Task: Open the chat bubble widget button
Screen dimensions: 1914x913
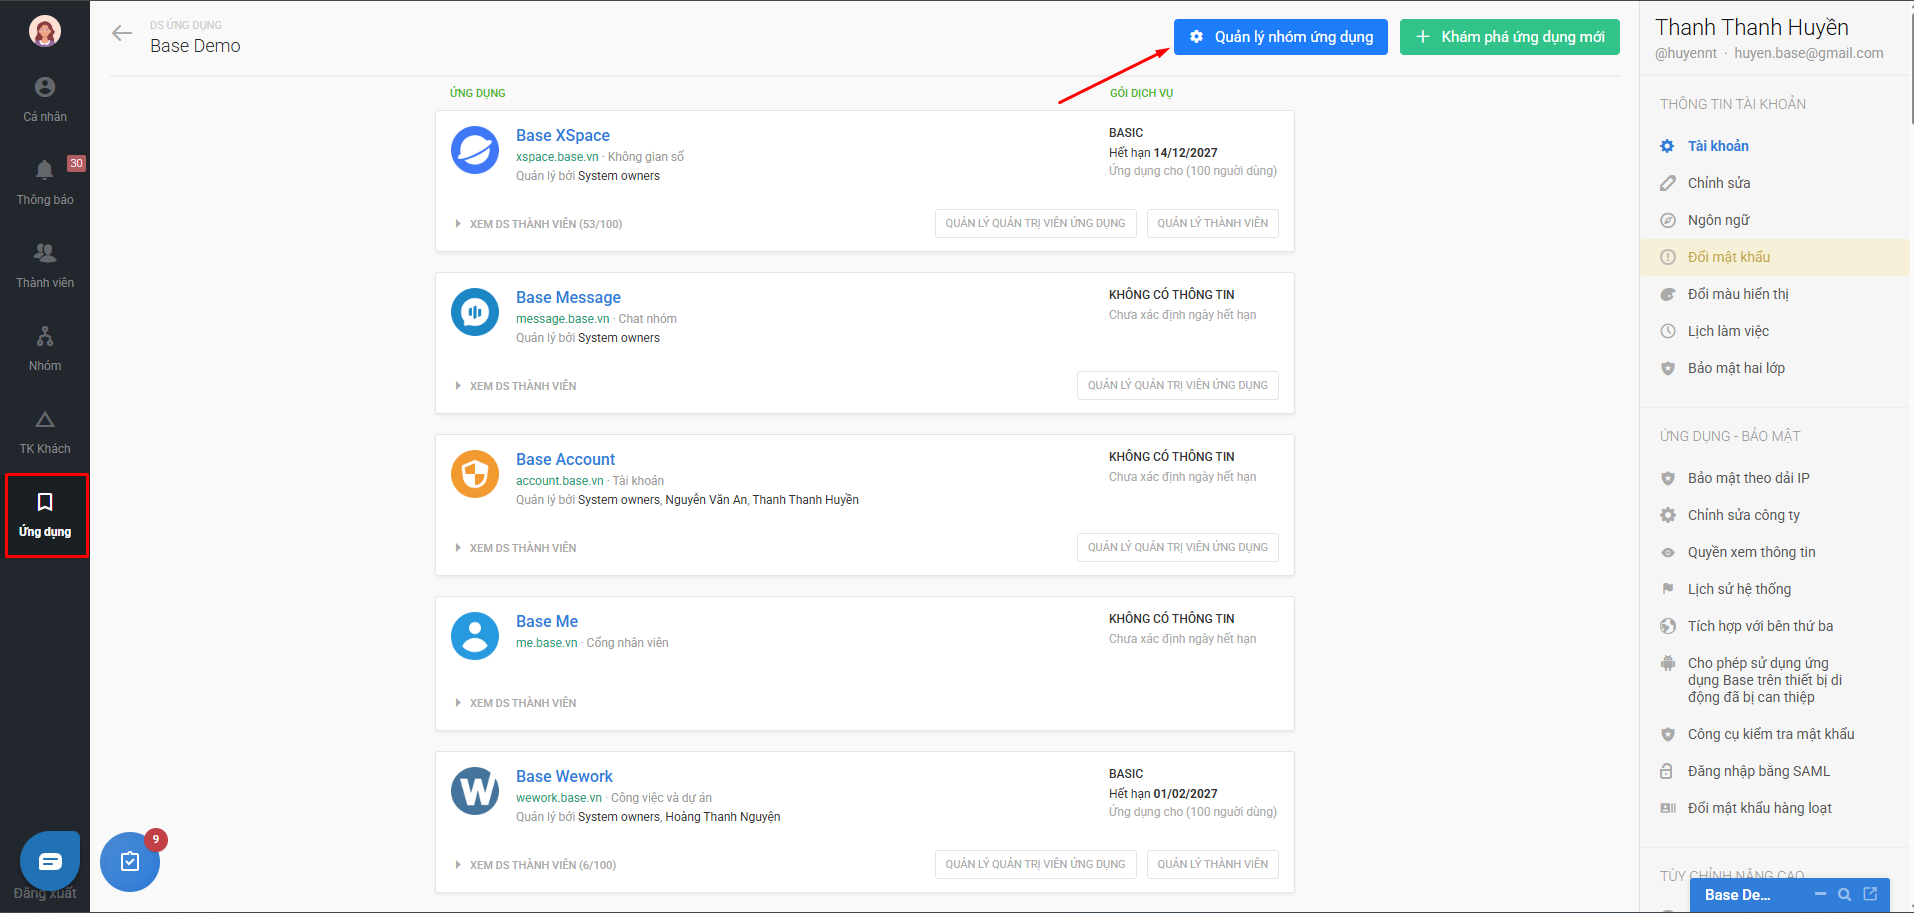Action: click(50, 860)
